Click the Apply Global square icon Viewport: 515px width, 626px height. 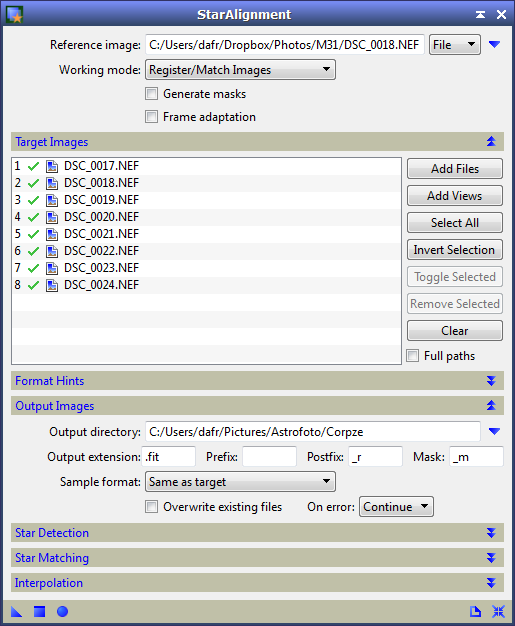pyautogui.click(x=40, y=611)
